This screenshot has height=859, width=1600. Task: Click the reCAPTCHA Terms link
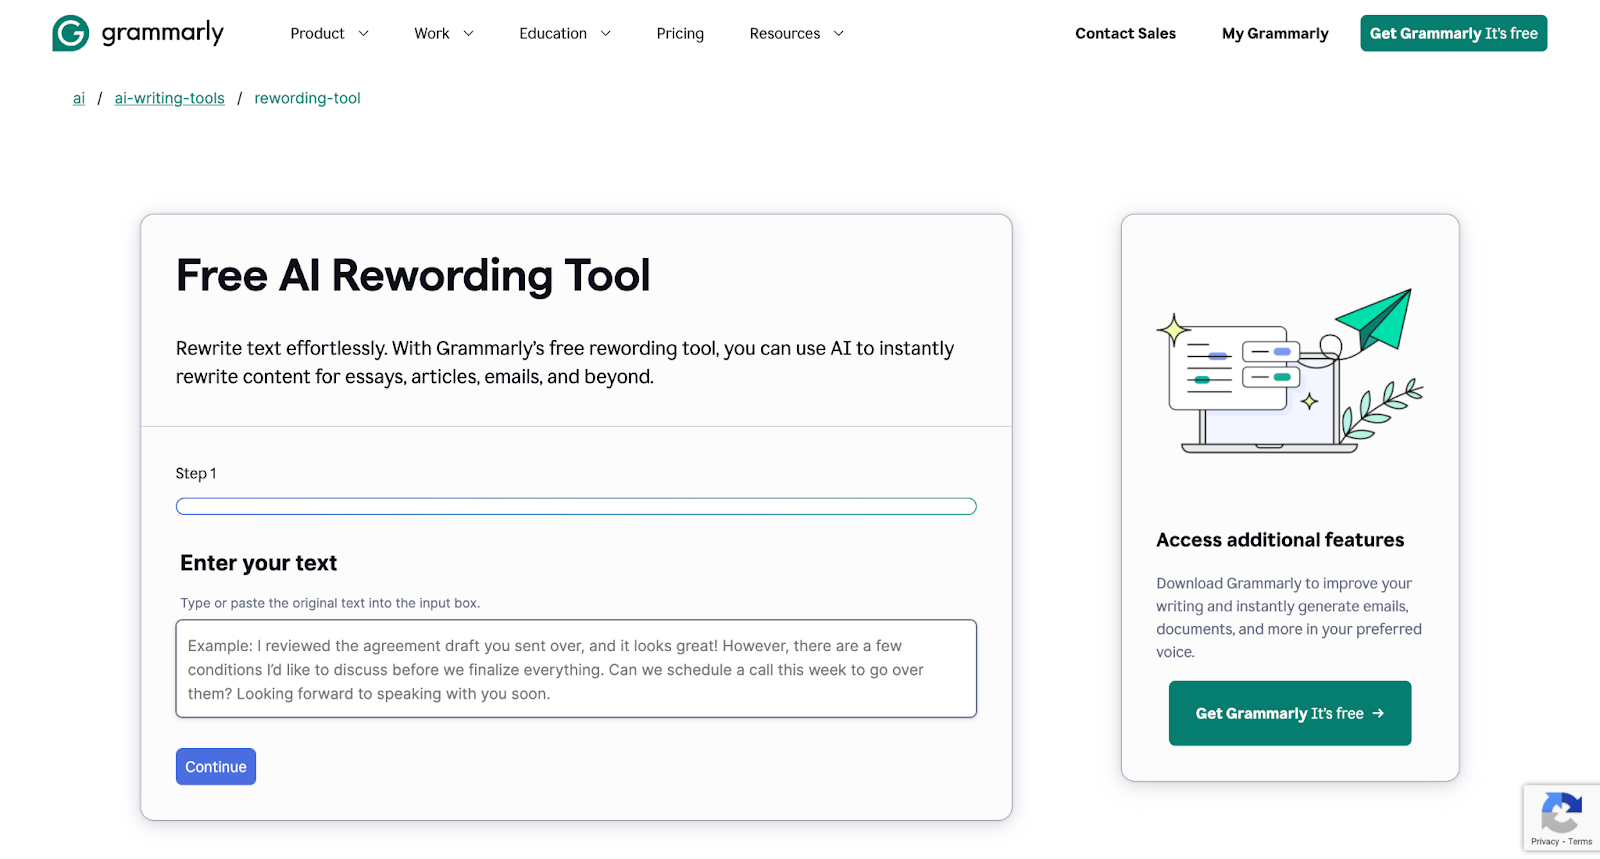[1580, 842]
